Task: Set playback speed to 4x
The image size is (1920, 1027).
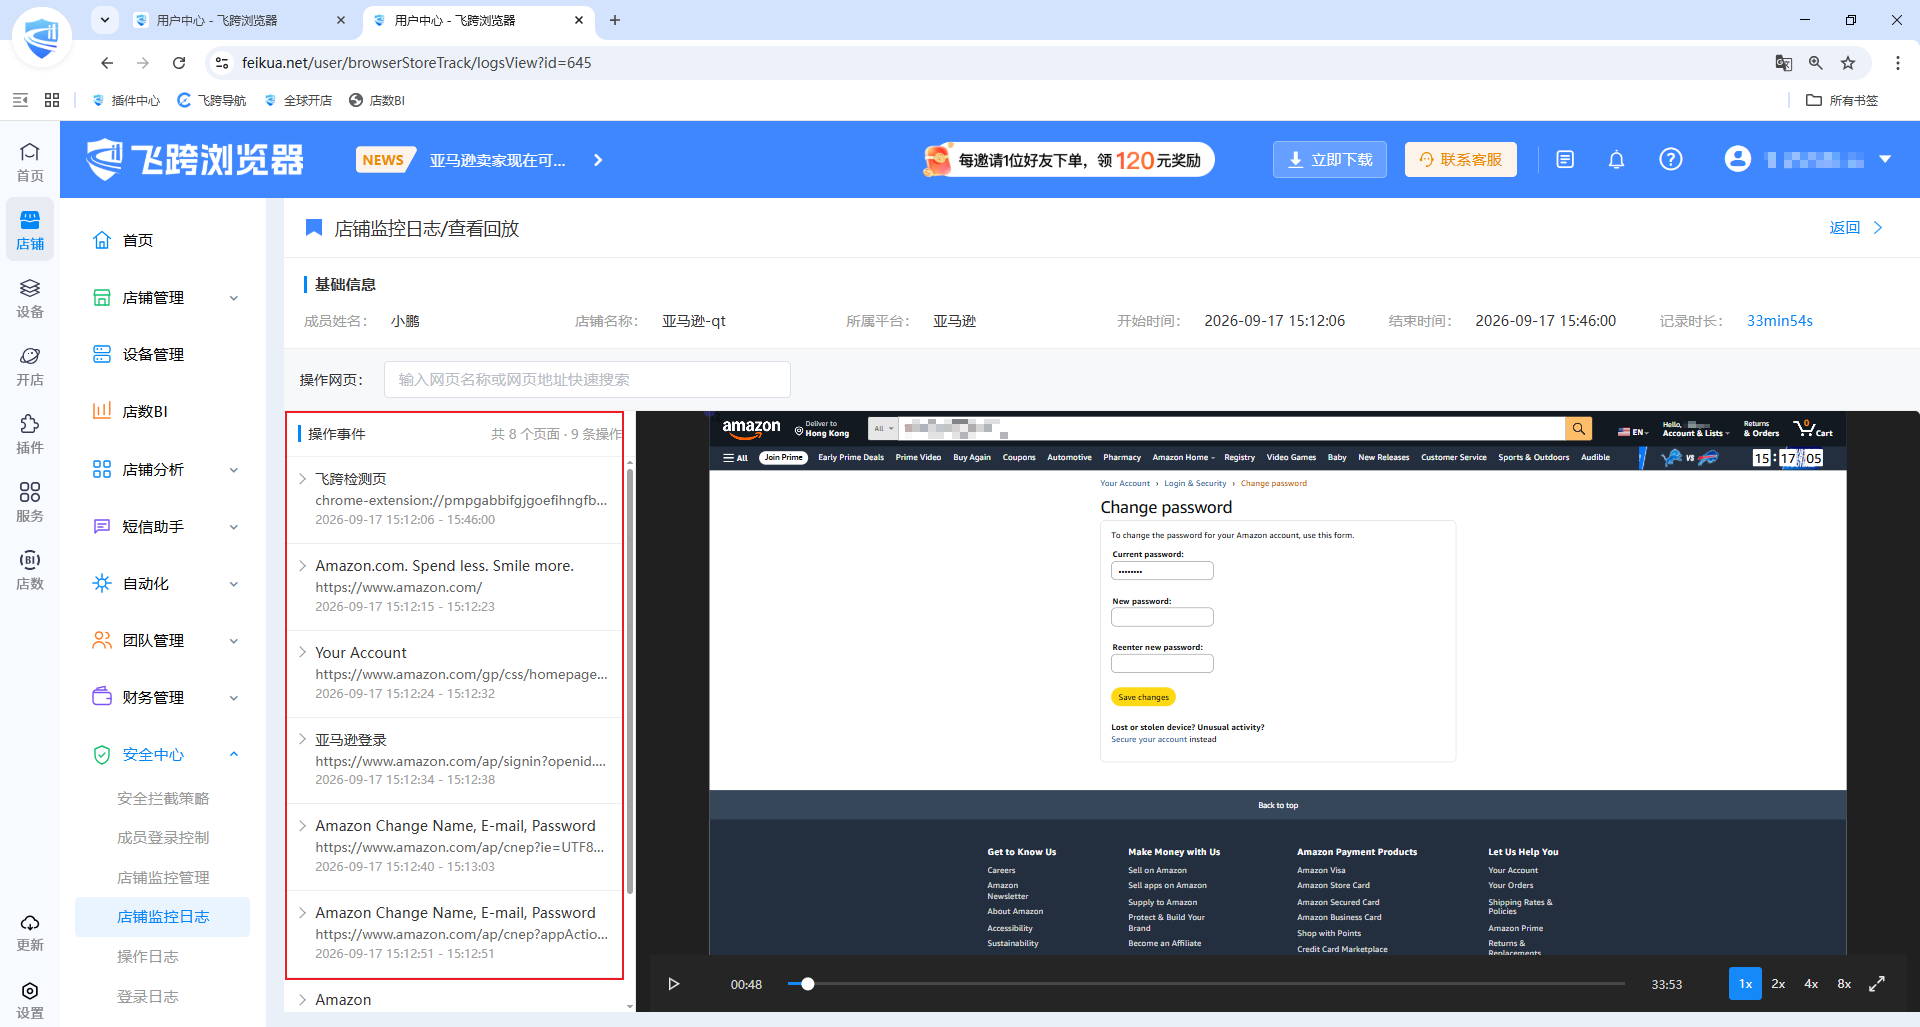Action: pyautogui.click(x=1811, y=984)
